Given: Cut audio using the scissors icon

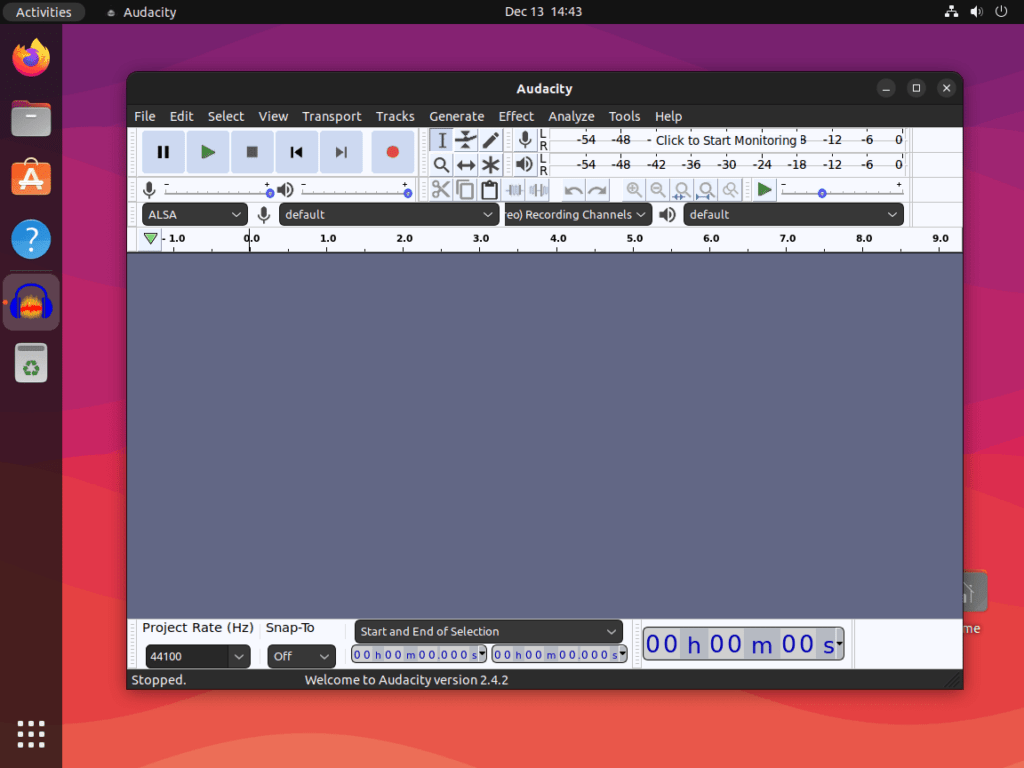Looking at the screenshot, I should click(x=441, y=189).
